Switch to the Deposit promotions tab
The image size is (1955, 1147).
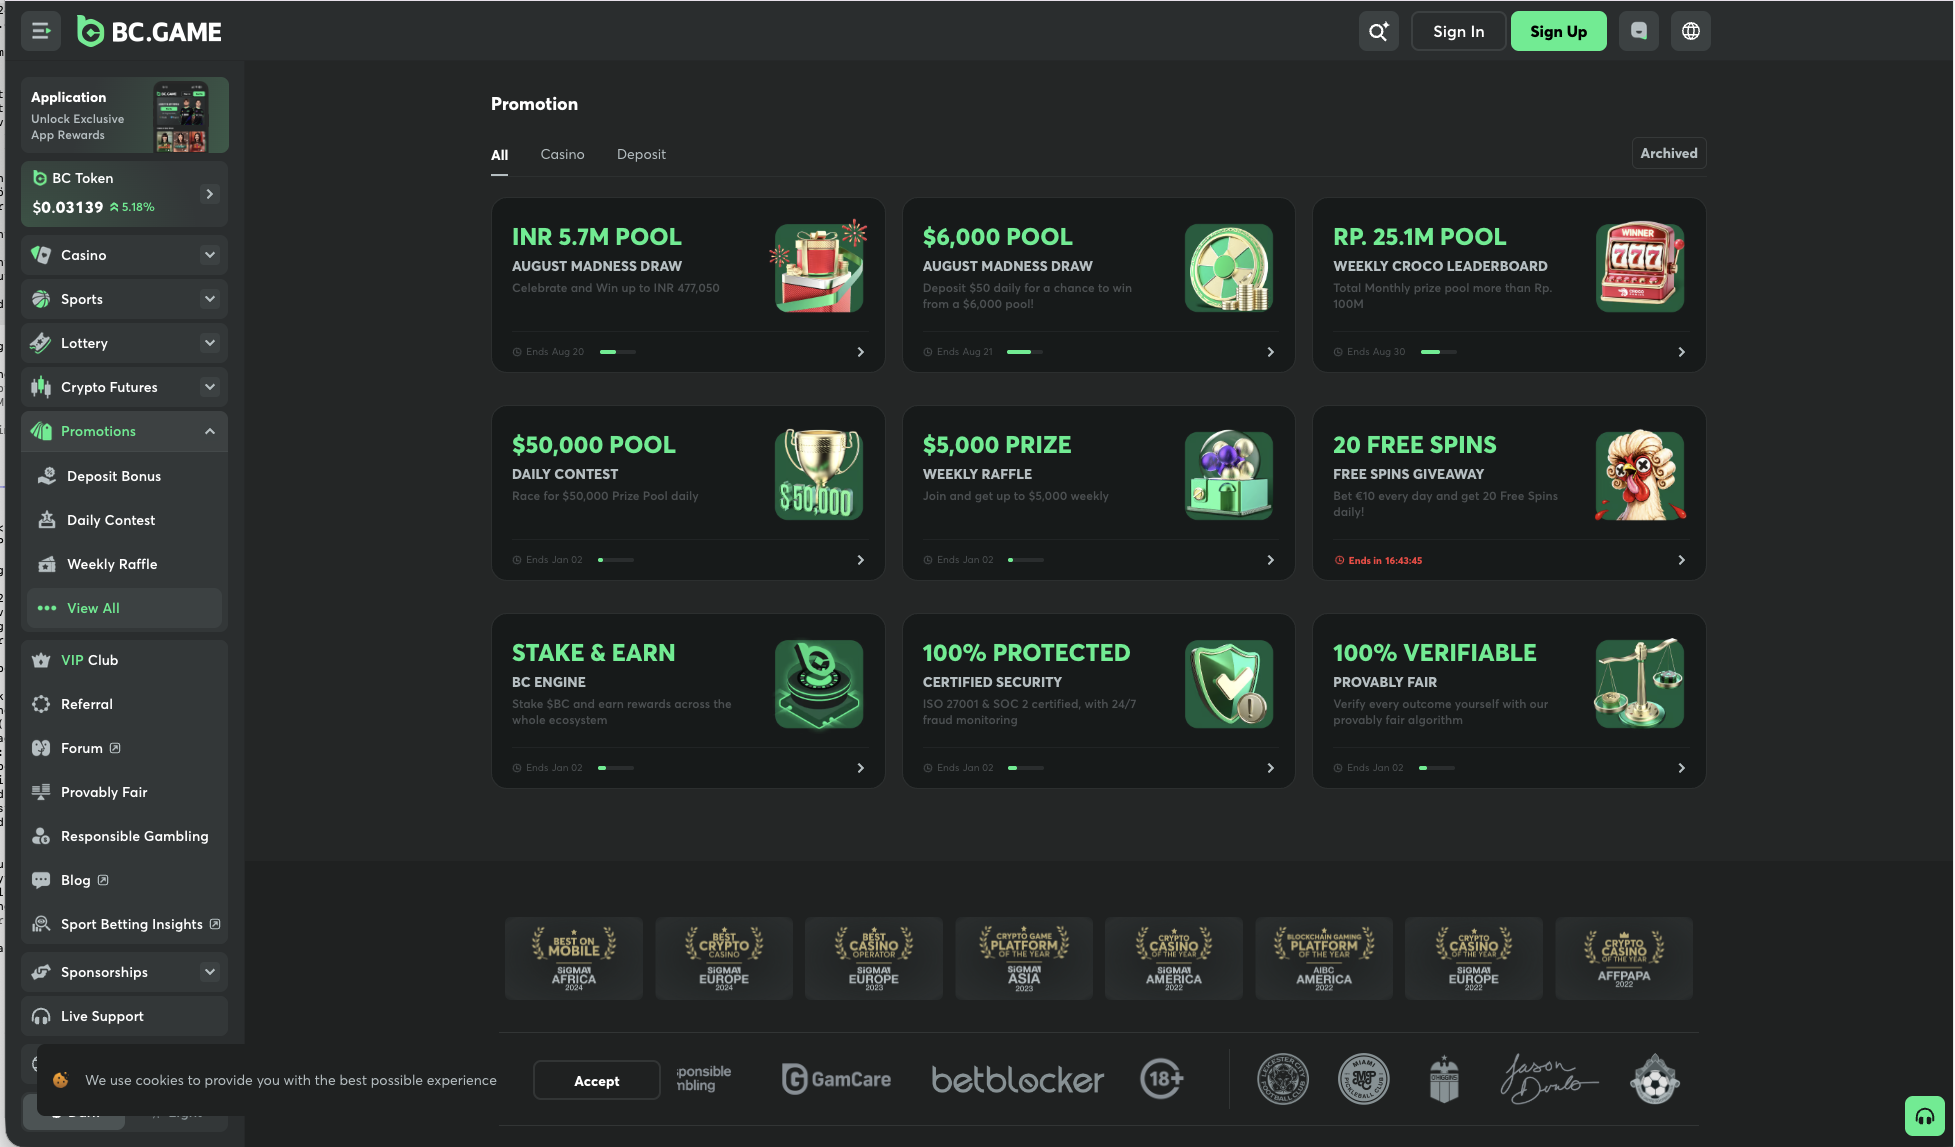coord(641,154)
